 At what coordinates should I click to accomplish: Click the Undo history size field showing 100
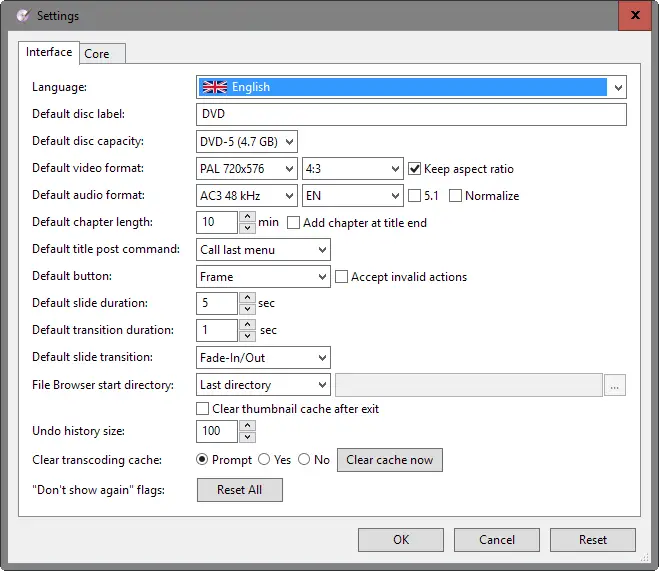click(217, 431)
